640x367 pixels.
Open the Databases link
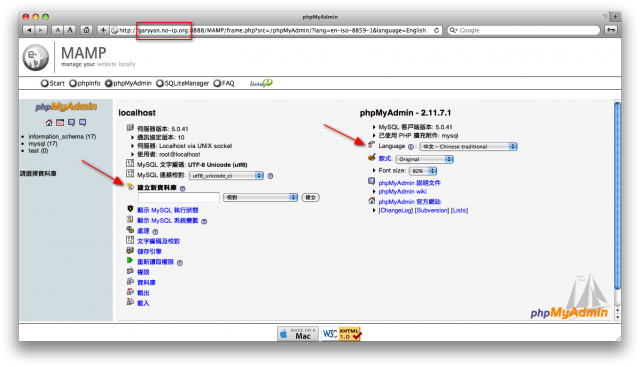pyautogui.click(x=146, y=282)
